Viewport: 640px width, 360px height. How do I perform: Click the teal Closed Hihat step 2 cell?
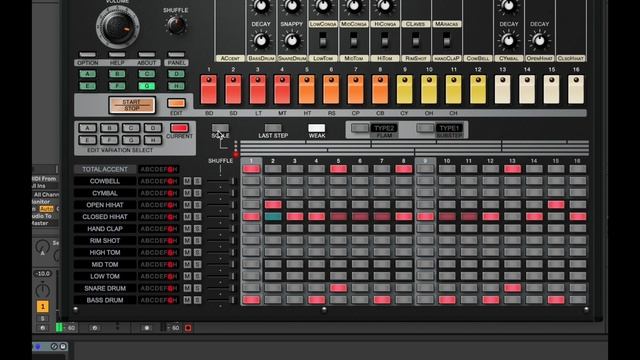pos(273,217)
